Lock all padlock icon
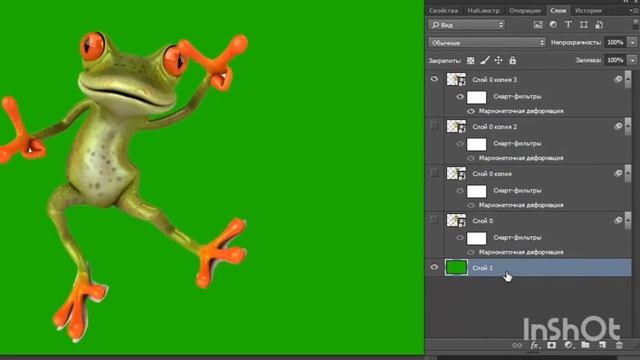The image size is (640, 360). click(513, 60)
